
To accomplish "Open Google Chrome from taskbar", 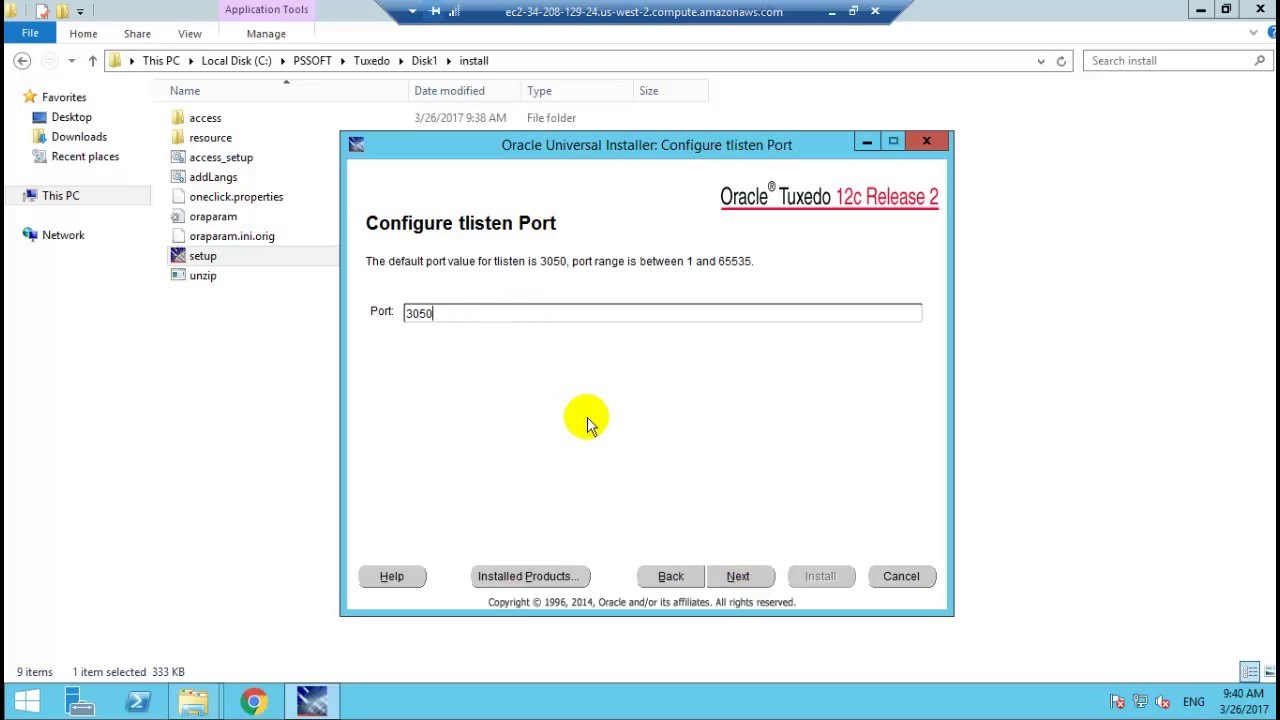I will (254, 702).
